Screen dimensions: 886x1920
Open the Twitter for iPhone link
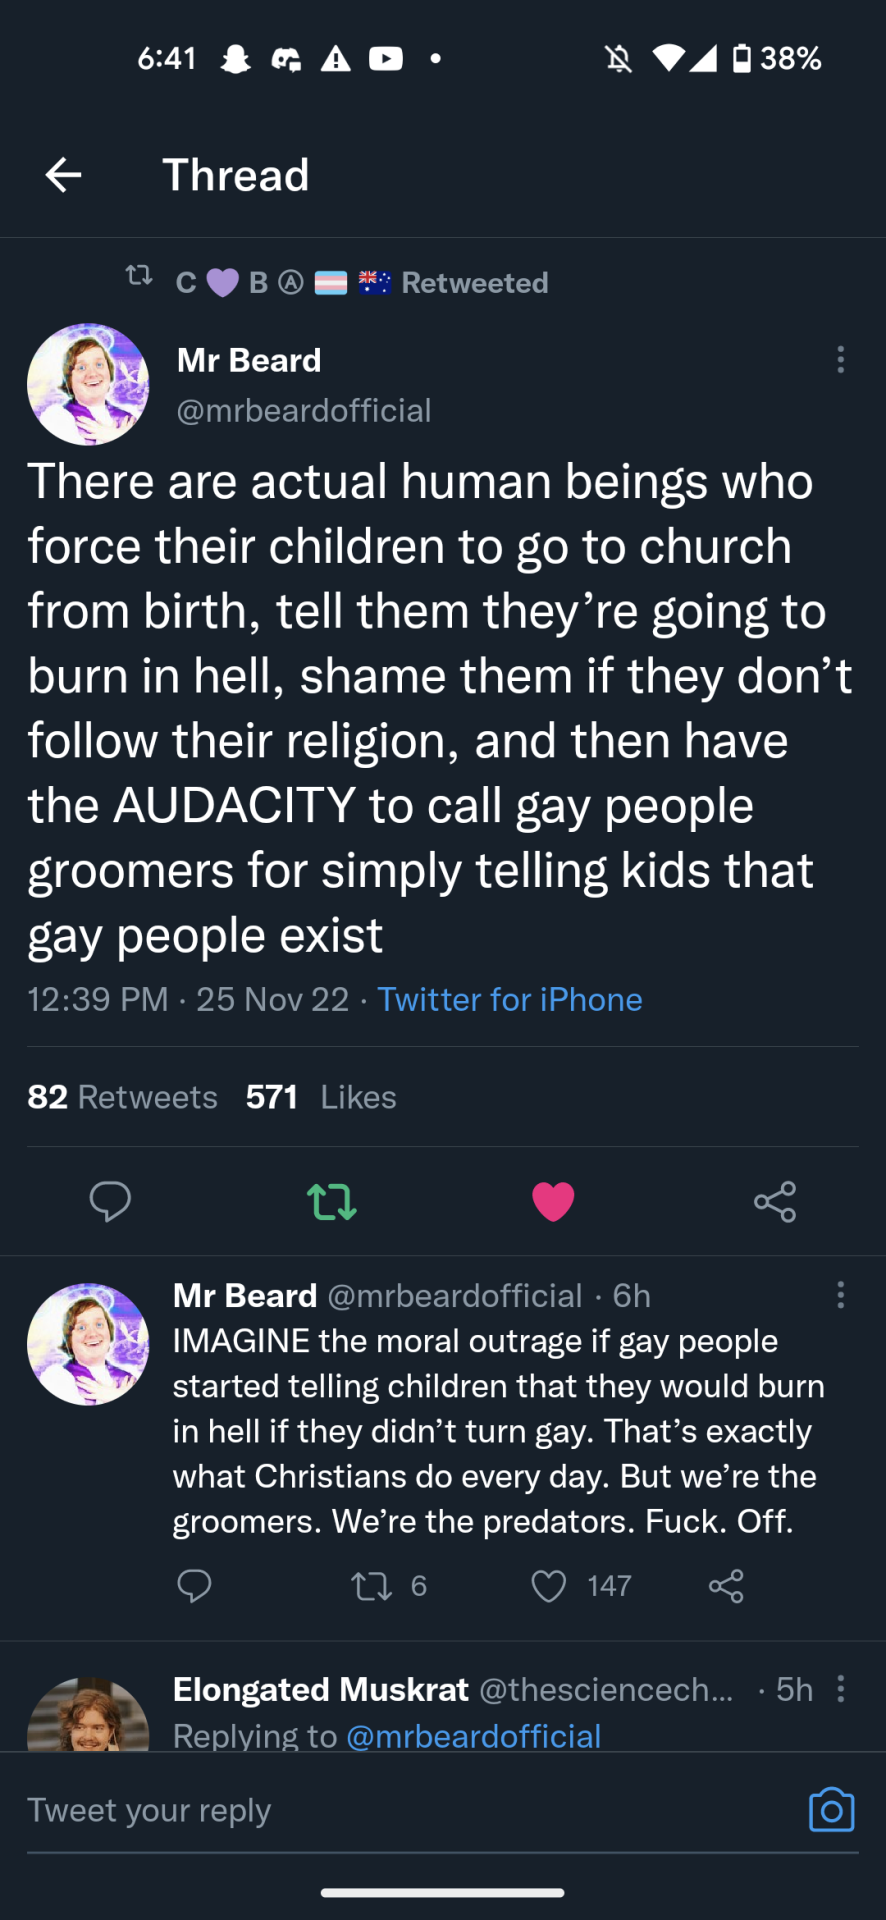510,999
